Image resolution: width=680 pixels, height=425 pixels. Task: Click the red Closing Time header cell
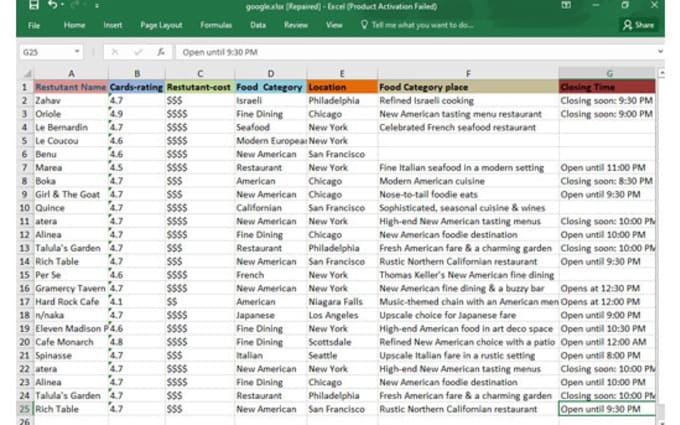(607, 87)
